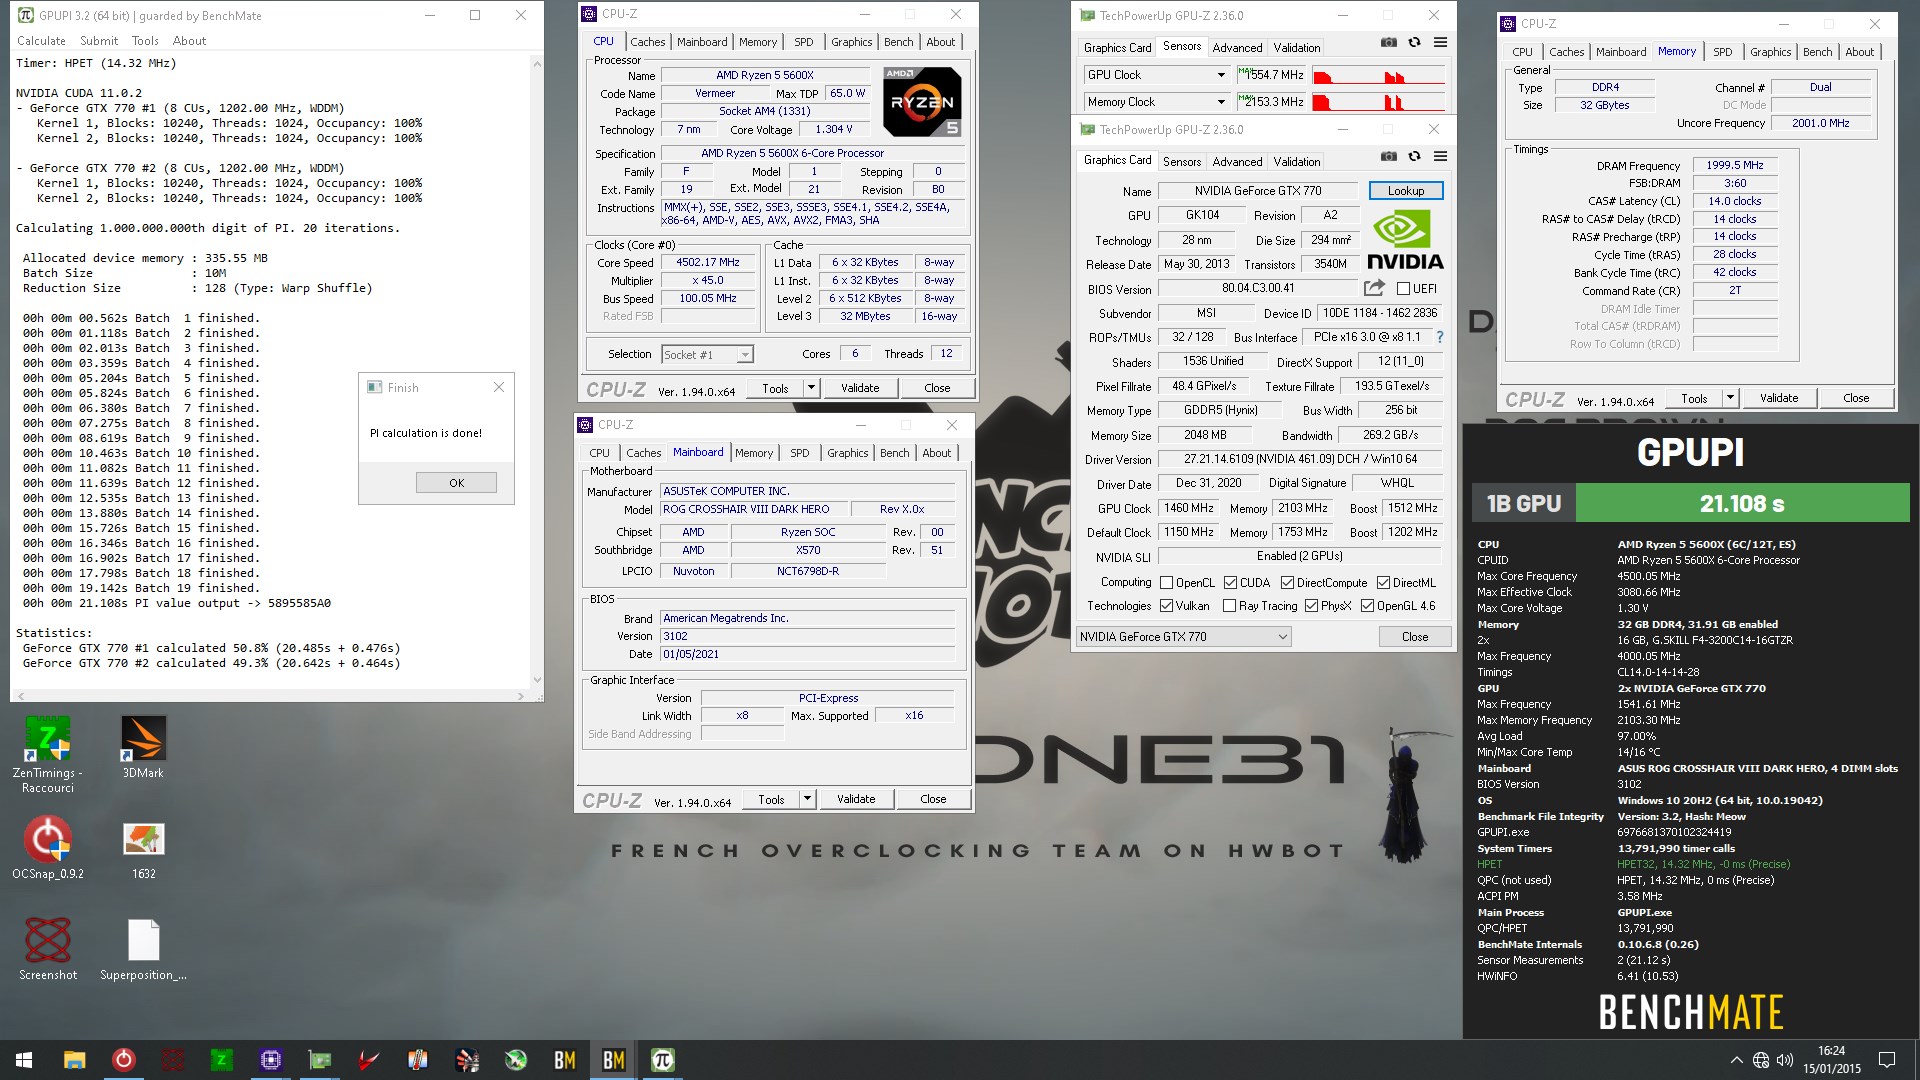Toggle the PhysX checkbox
This screenshot has height=1080, width=1920.
(1311, 606)
